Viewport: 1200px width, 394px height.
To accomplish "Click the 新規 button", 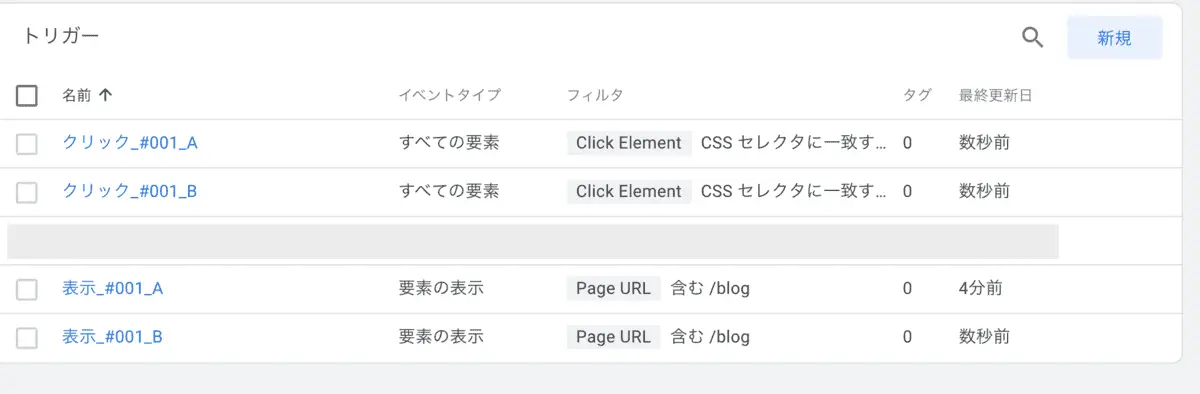I will pyautogui.click(x=1115, y=38).
